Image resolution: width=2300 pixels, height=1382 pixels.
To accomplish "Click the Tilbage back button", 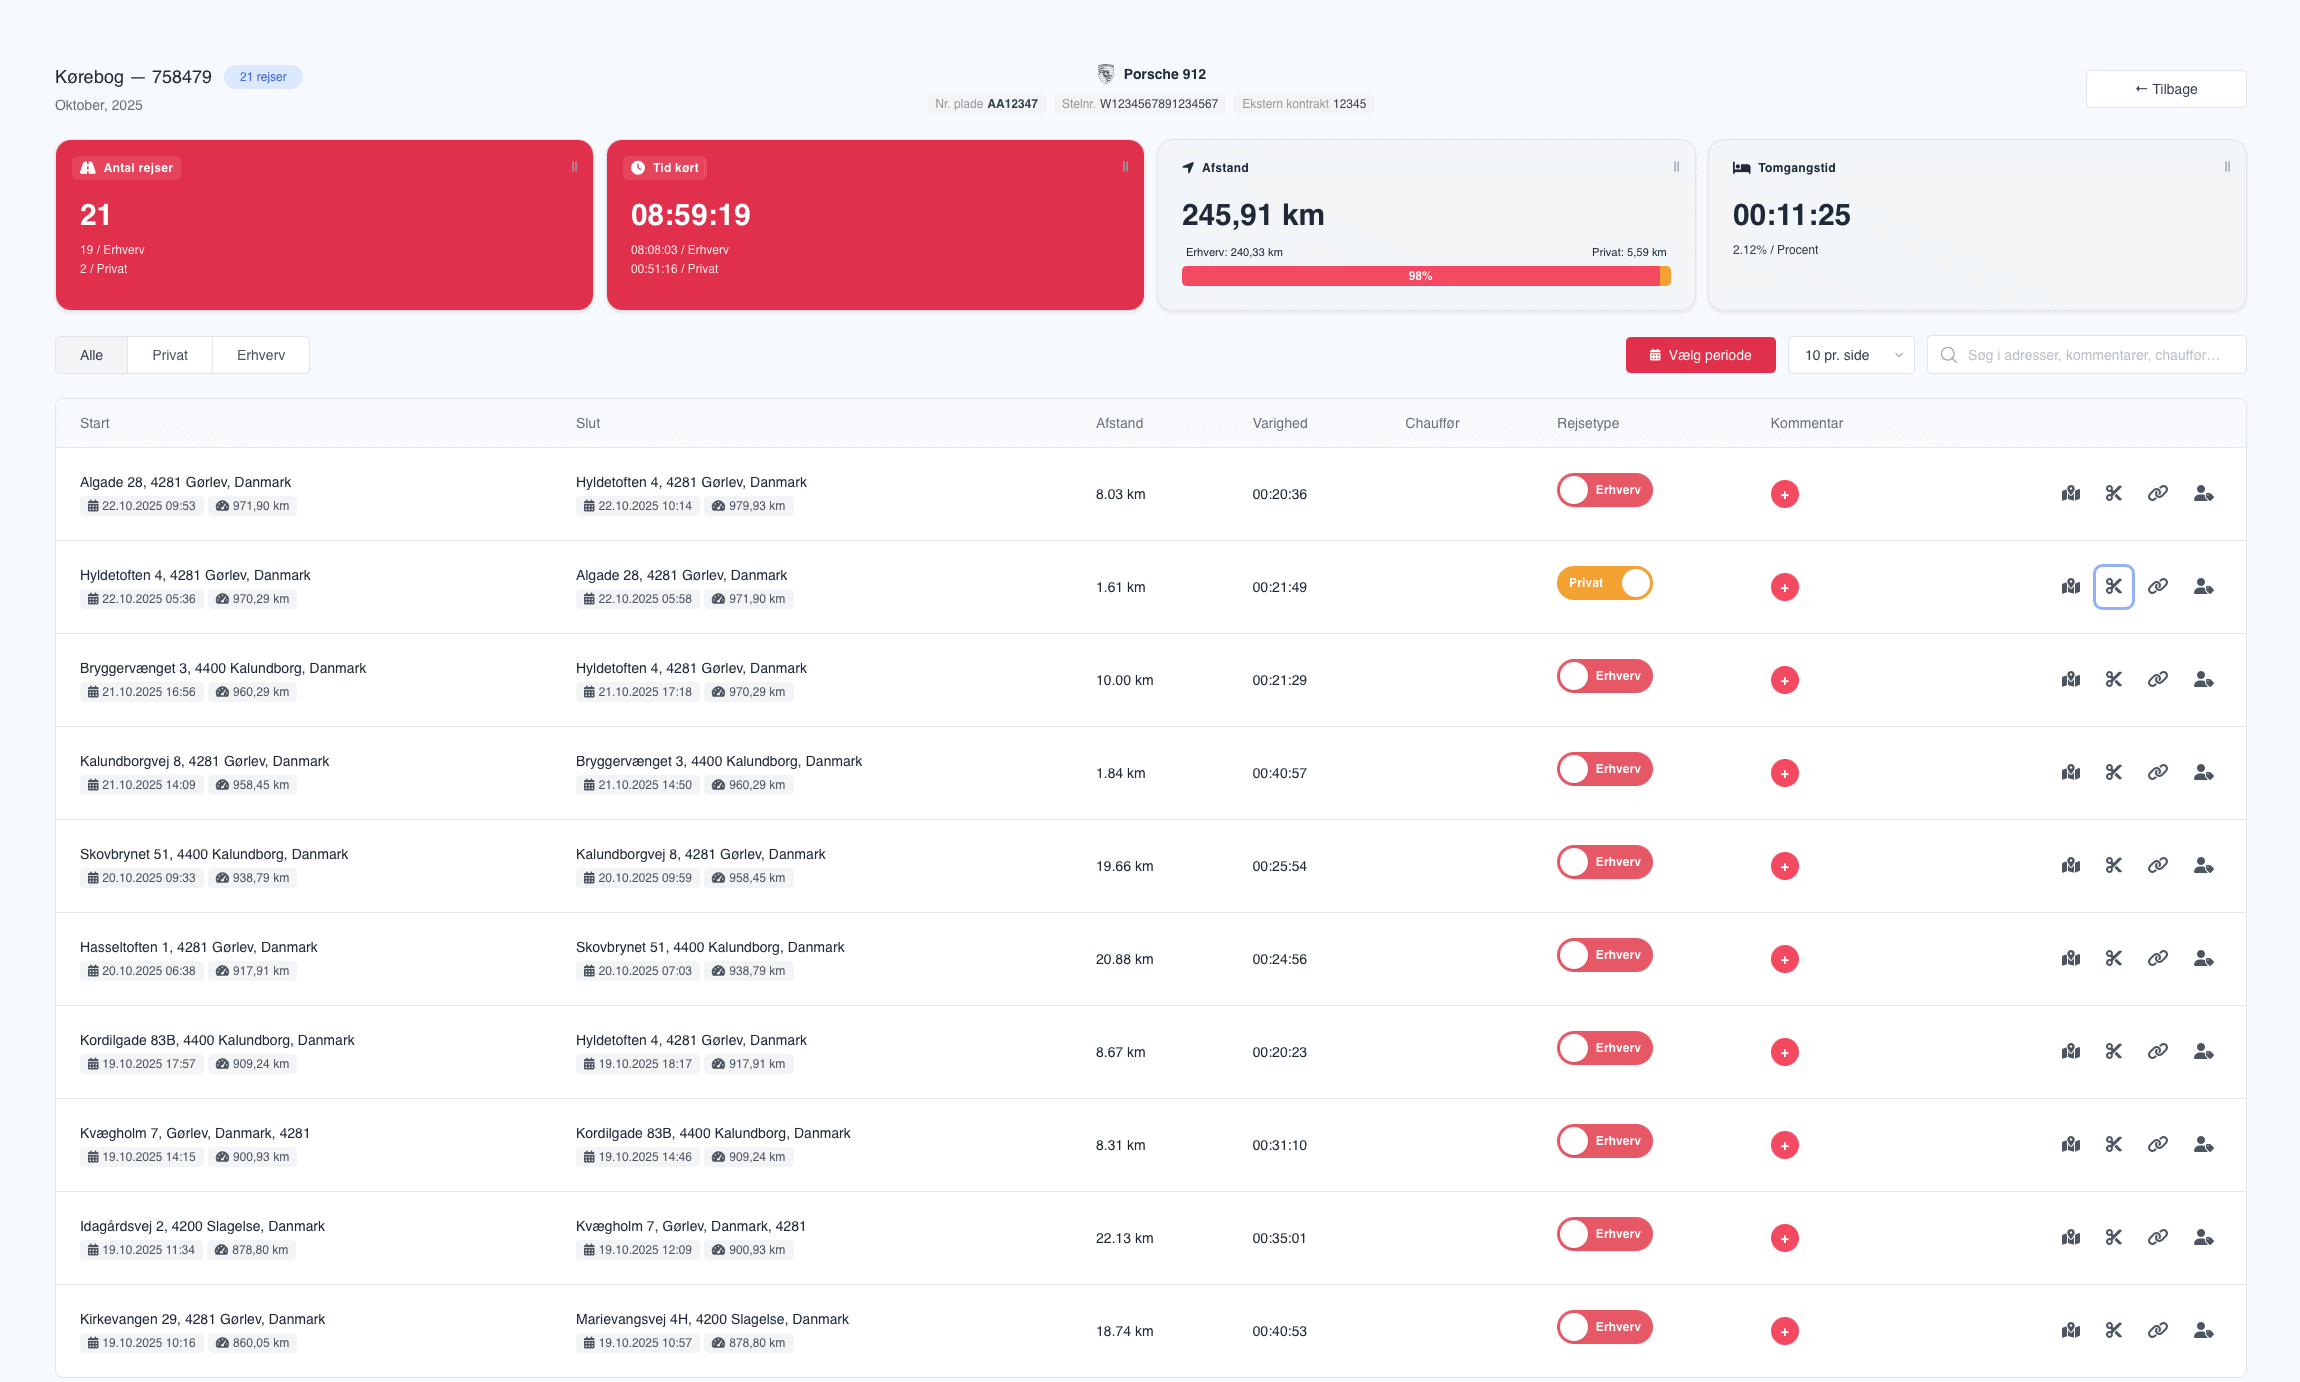I will (x=2165, y=89).
